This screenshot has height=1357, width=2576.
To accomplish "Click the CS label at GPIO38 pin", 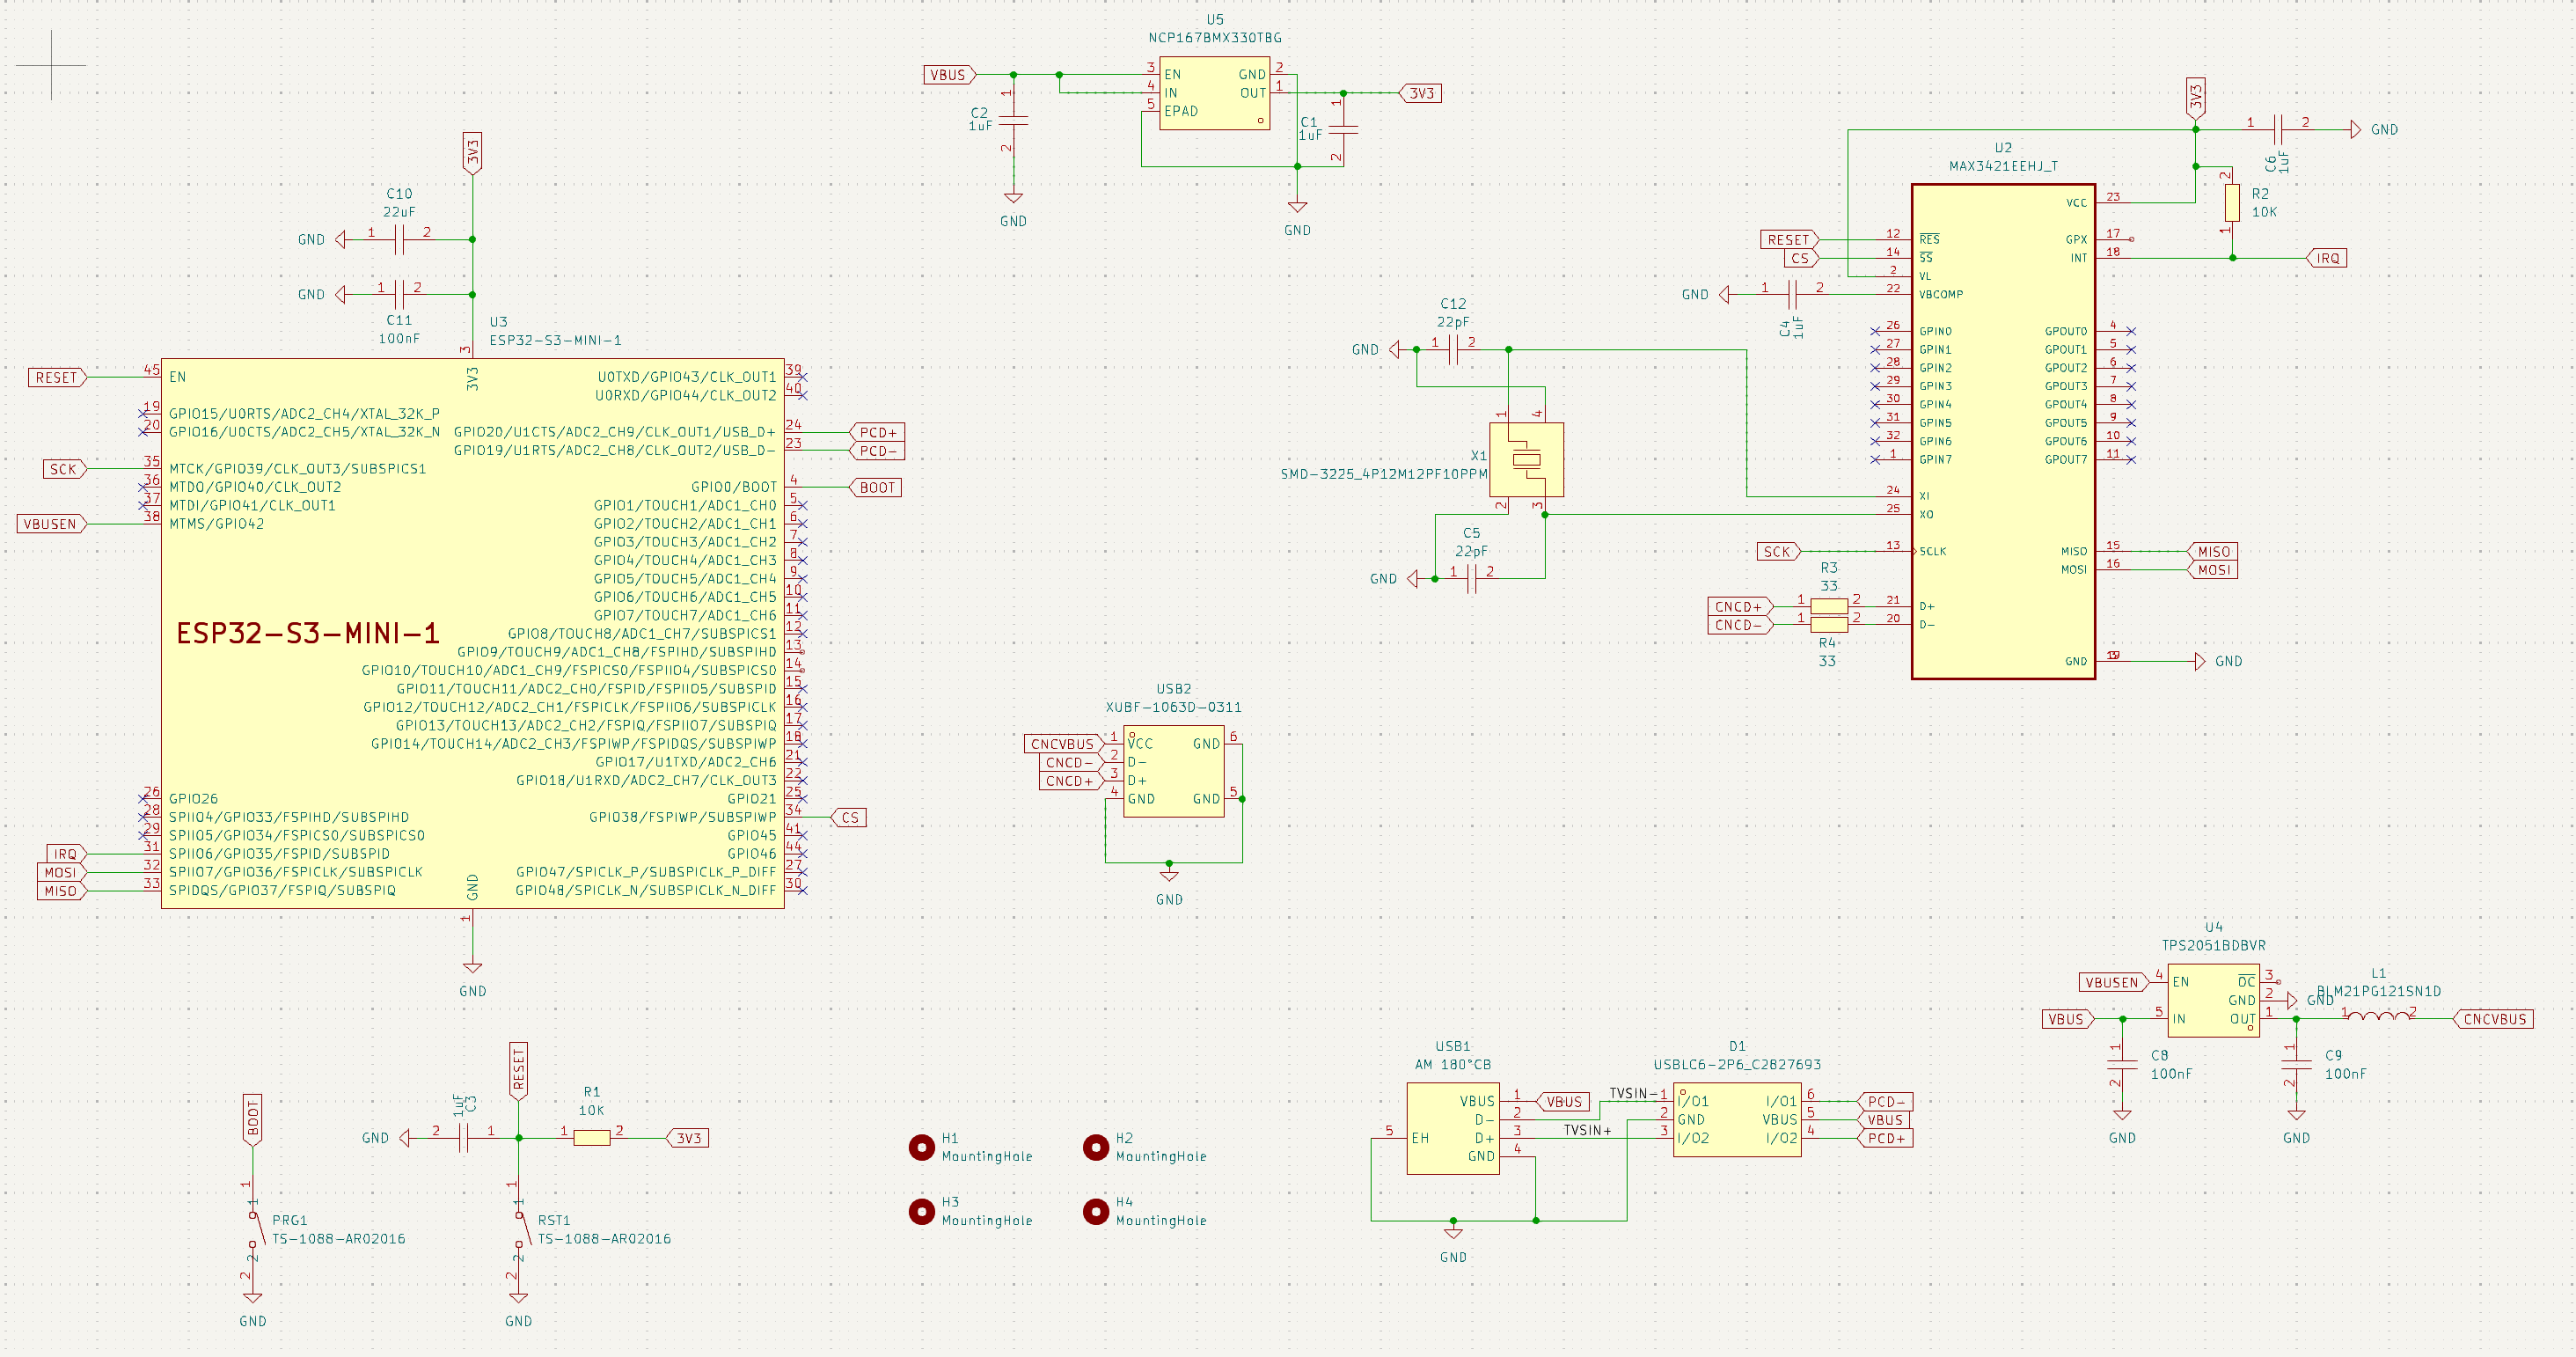I will point(848,817).
